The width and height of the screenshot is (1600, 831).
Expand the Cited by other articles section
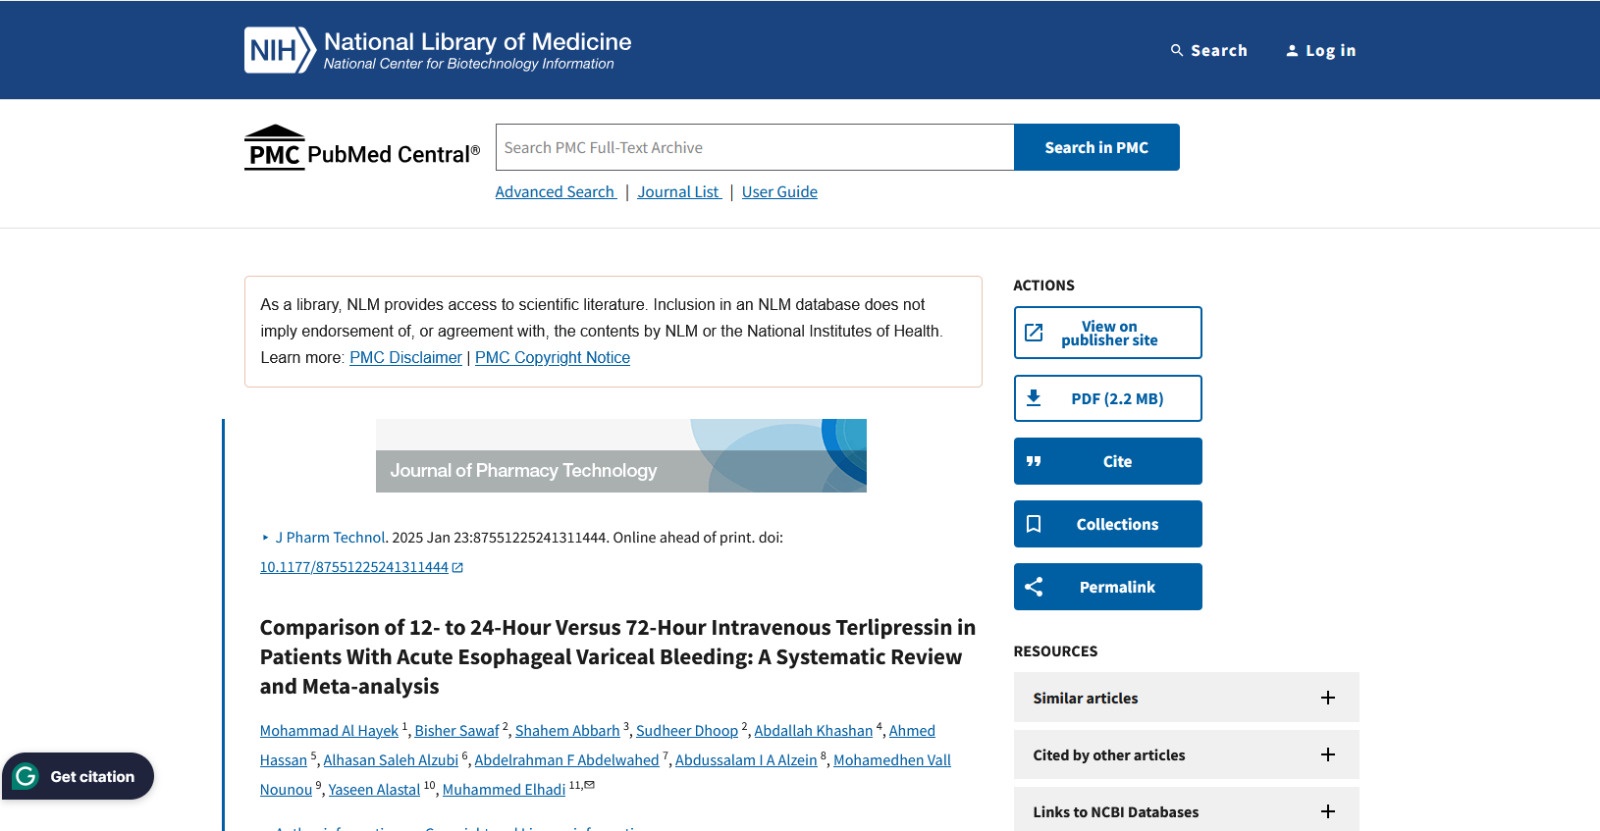click(x=1327, y=755)
